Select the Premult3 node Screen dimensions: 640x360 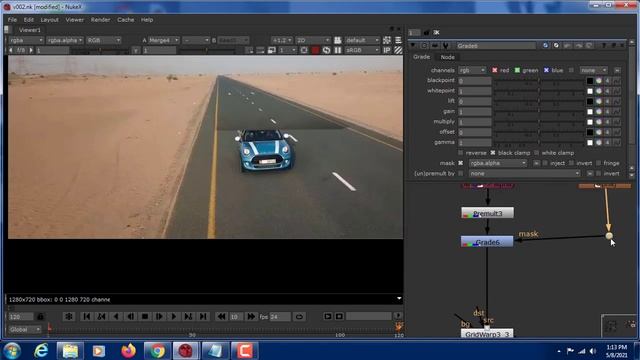(x=487, y=213)
